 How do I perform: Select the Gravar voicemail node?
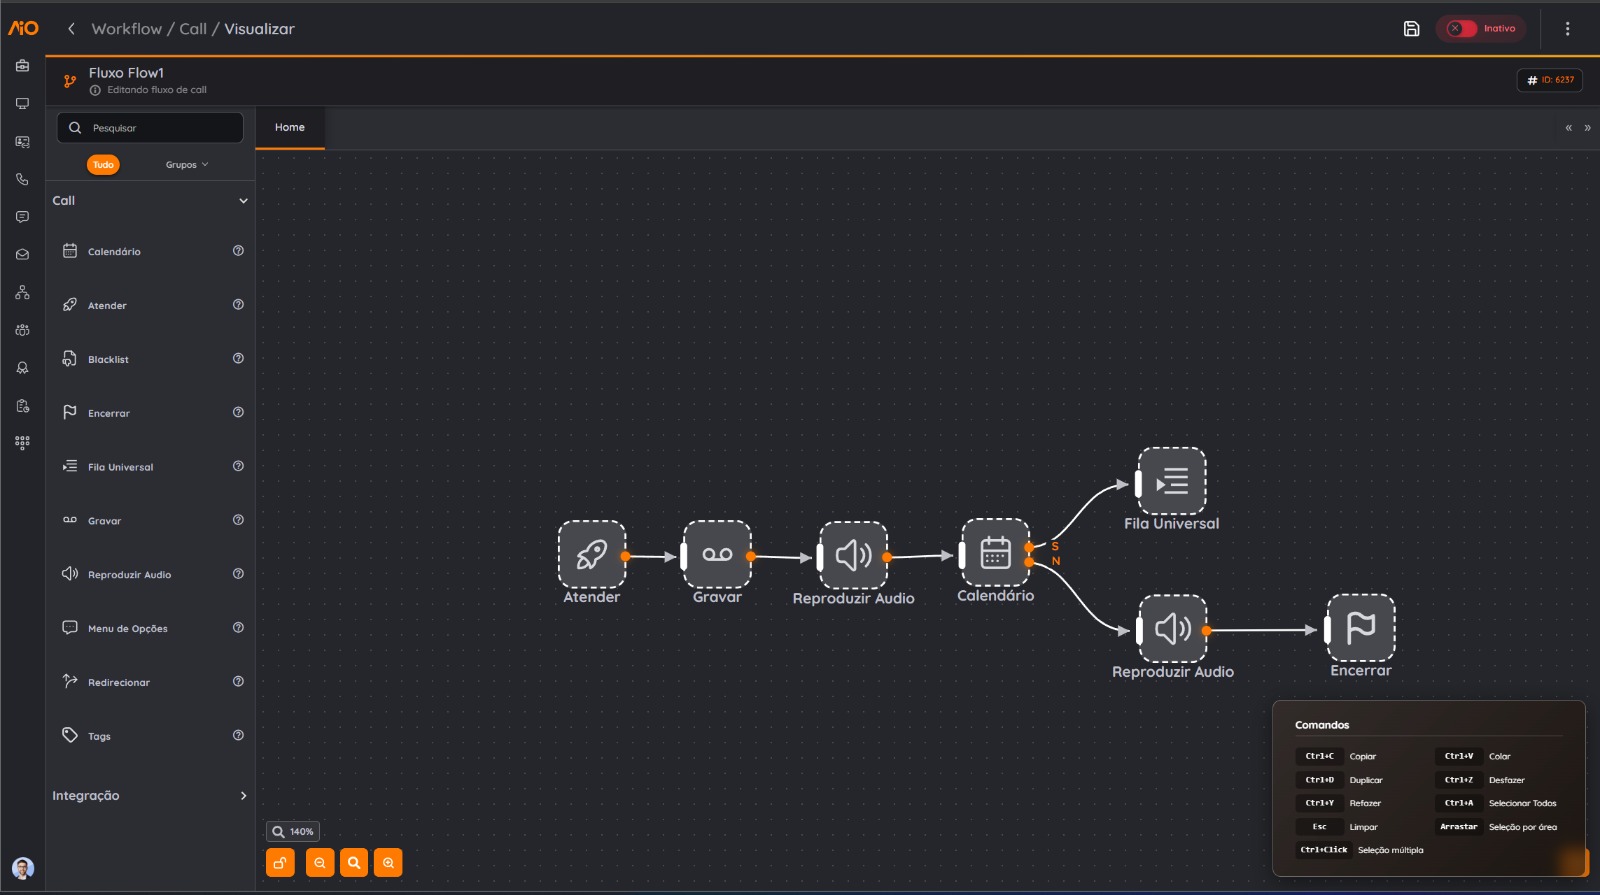coord(717,554)
